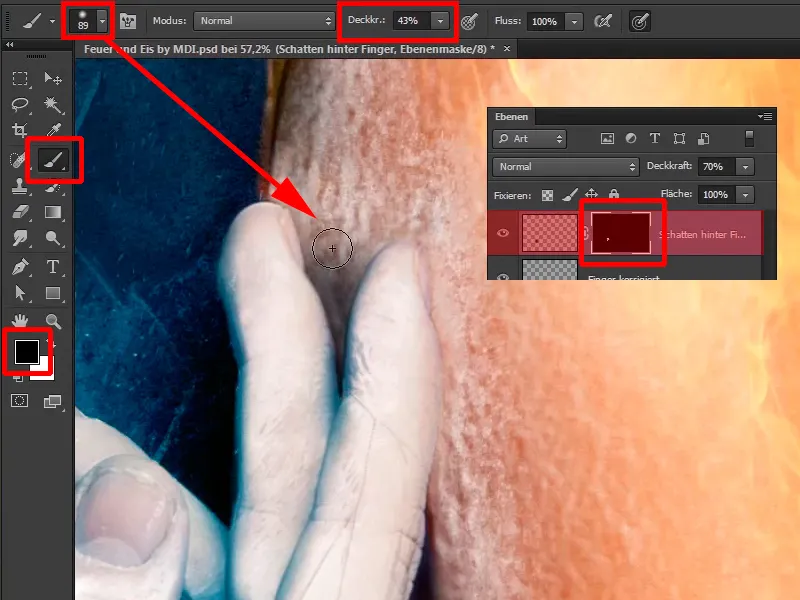800x600 pixels.
Task: Collapse the toolbox with double arrows
Action: tap(10, 45)
